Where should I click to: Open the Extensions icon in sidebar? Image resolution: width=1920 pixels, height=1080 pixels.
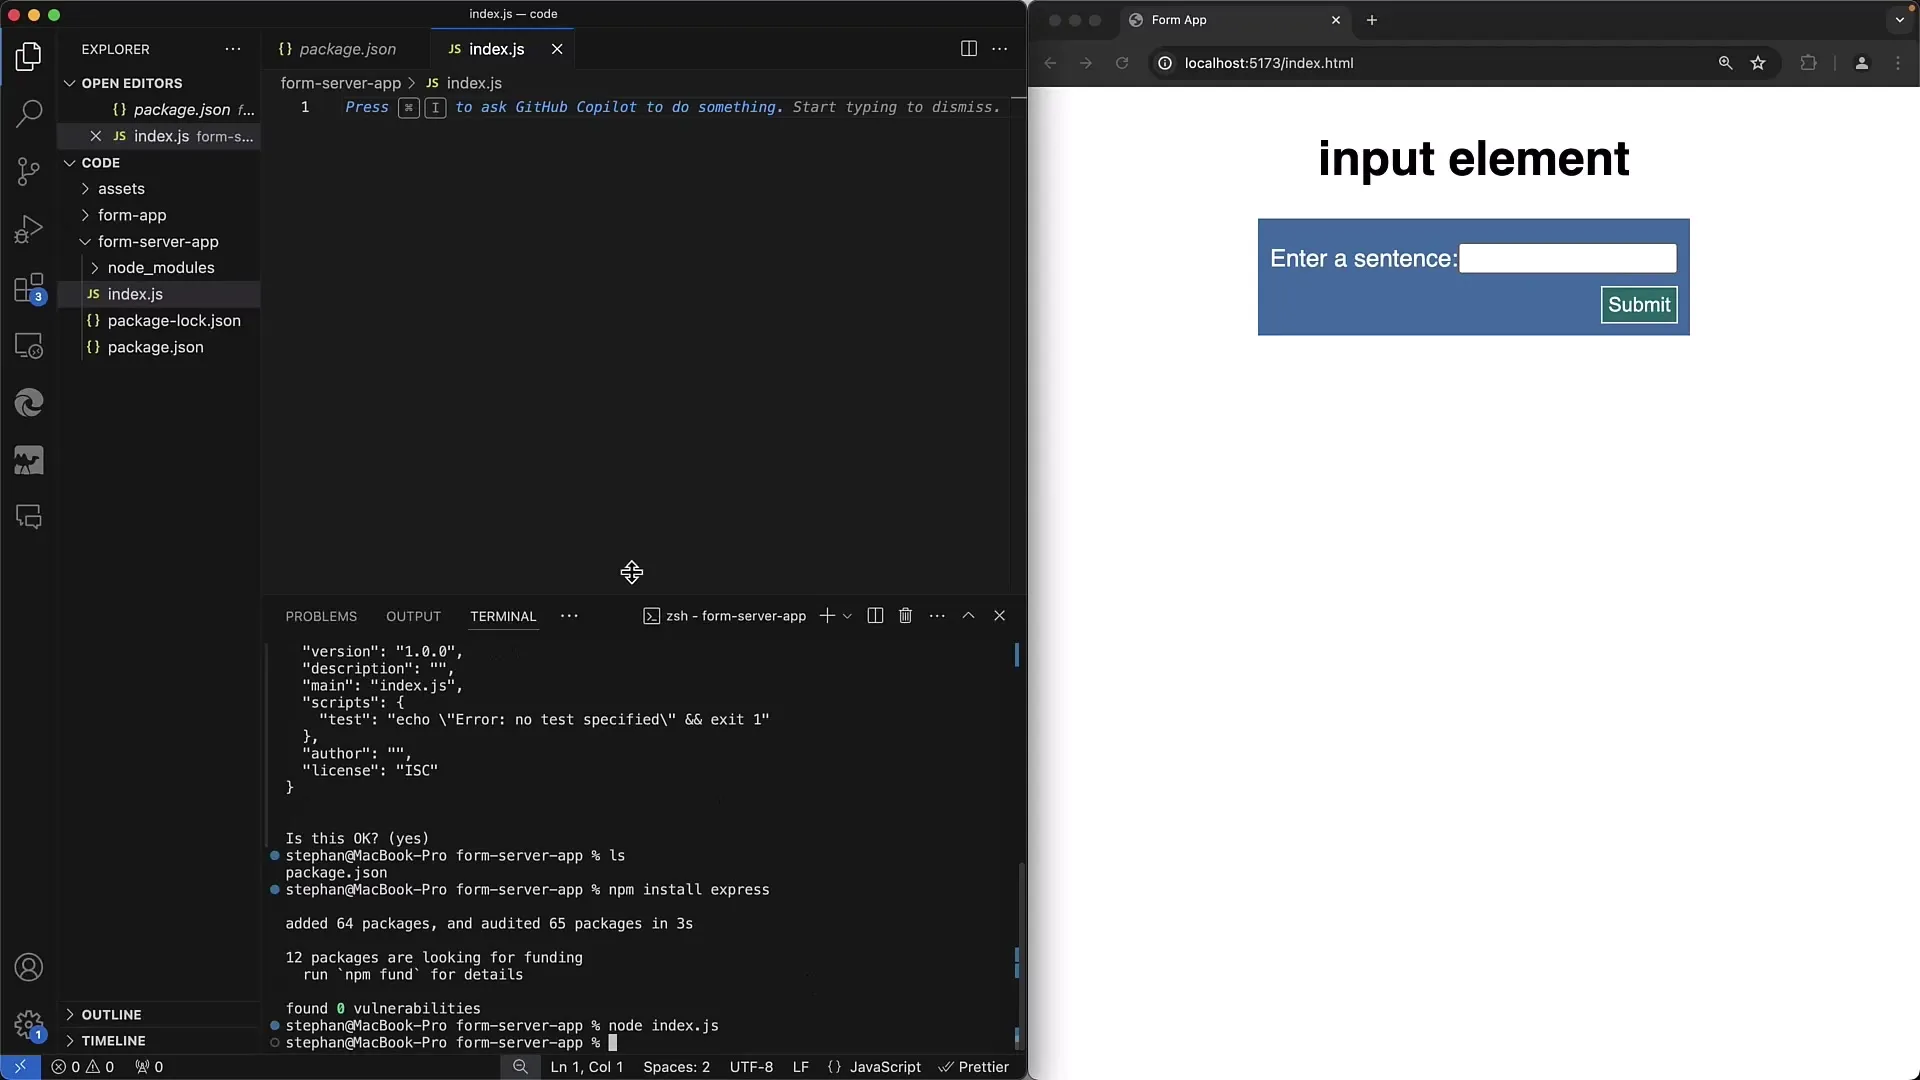[x=29, y=285]
